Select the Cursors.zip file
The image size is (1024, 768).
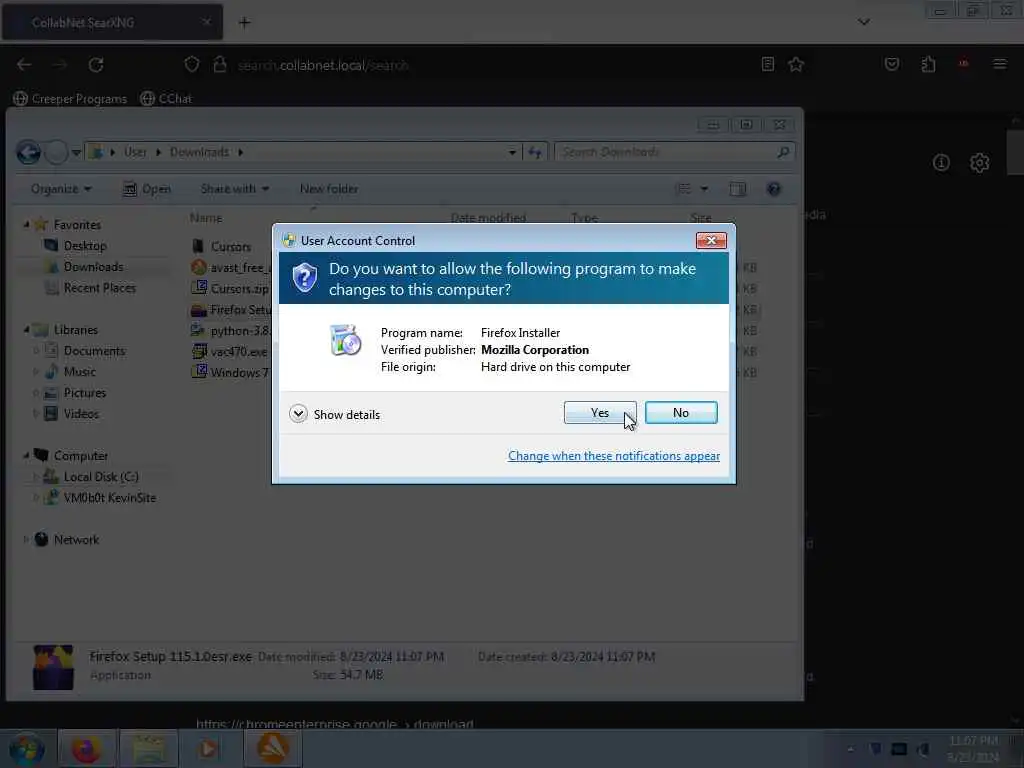click(231, 288)
